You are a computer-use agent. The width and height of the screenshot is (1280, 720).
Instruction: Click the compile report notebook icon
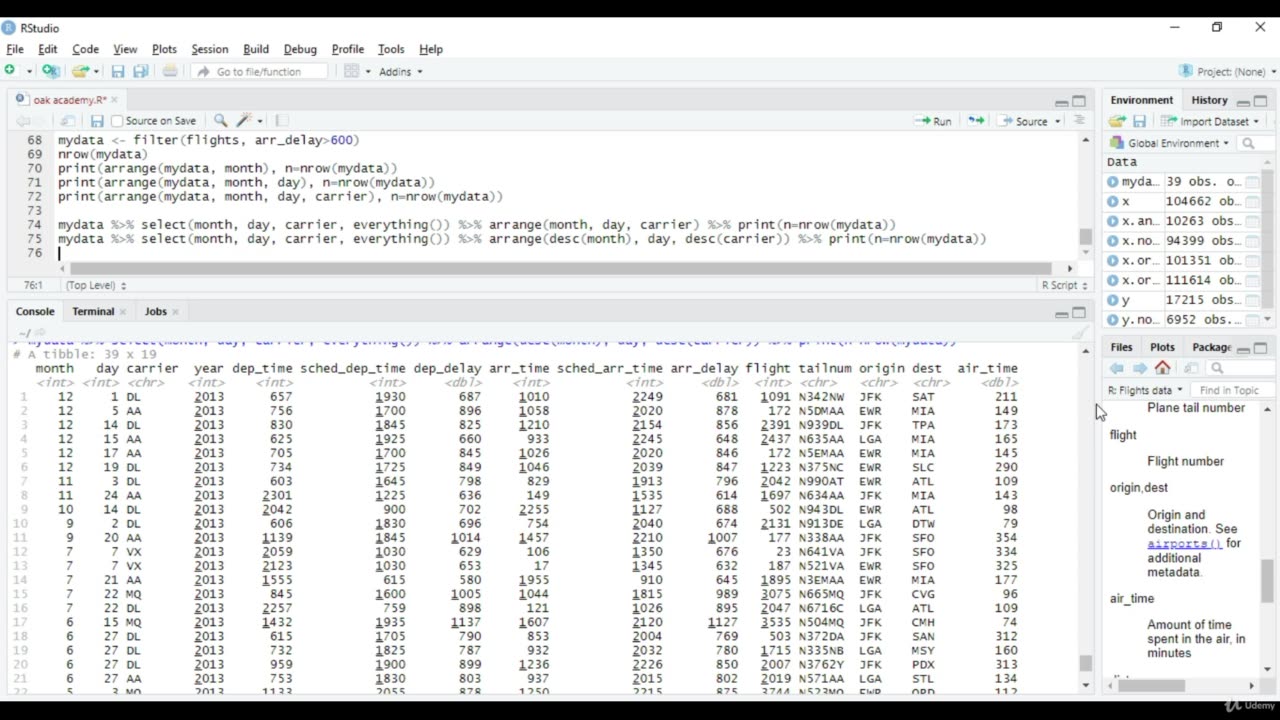[x=282, y=121]
